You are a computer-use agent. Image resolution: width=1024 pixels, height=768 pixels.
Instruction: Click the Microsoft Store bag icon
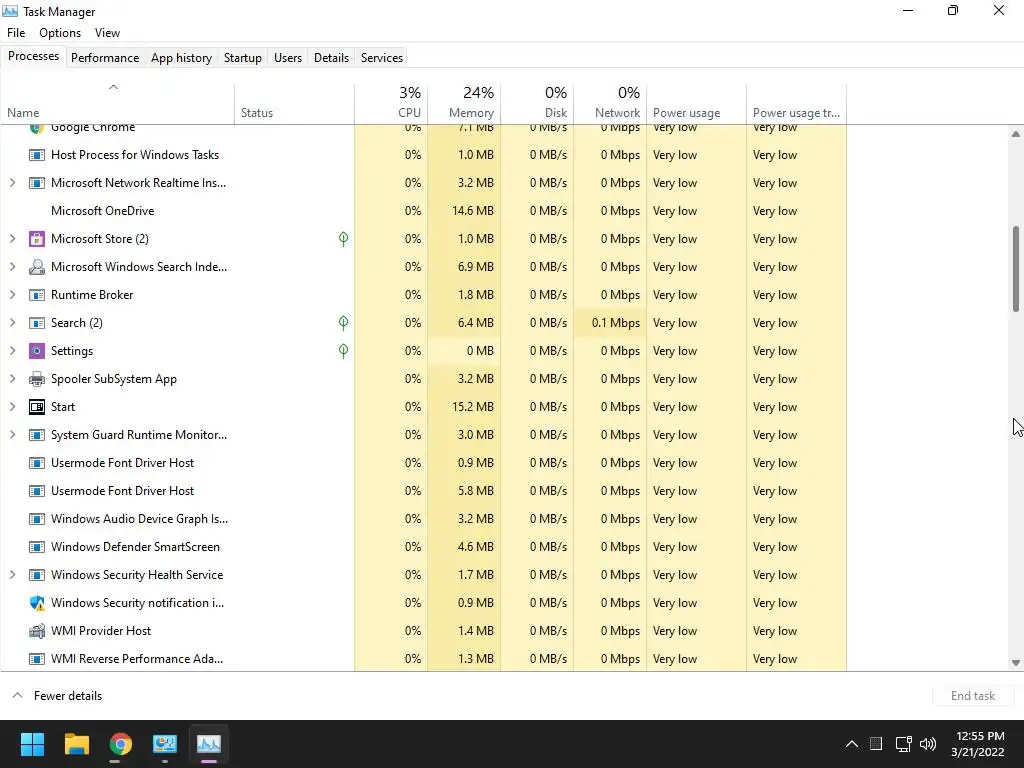[37, 239]
